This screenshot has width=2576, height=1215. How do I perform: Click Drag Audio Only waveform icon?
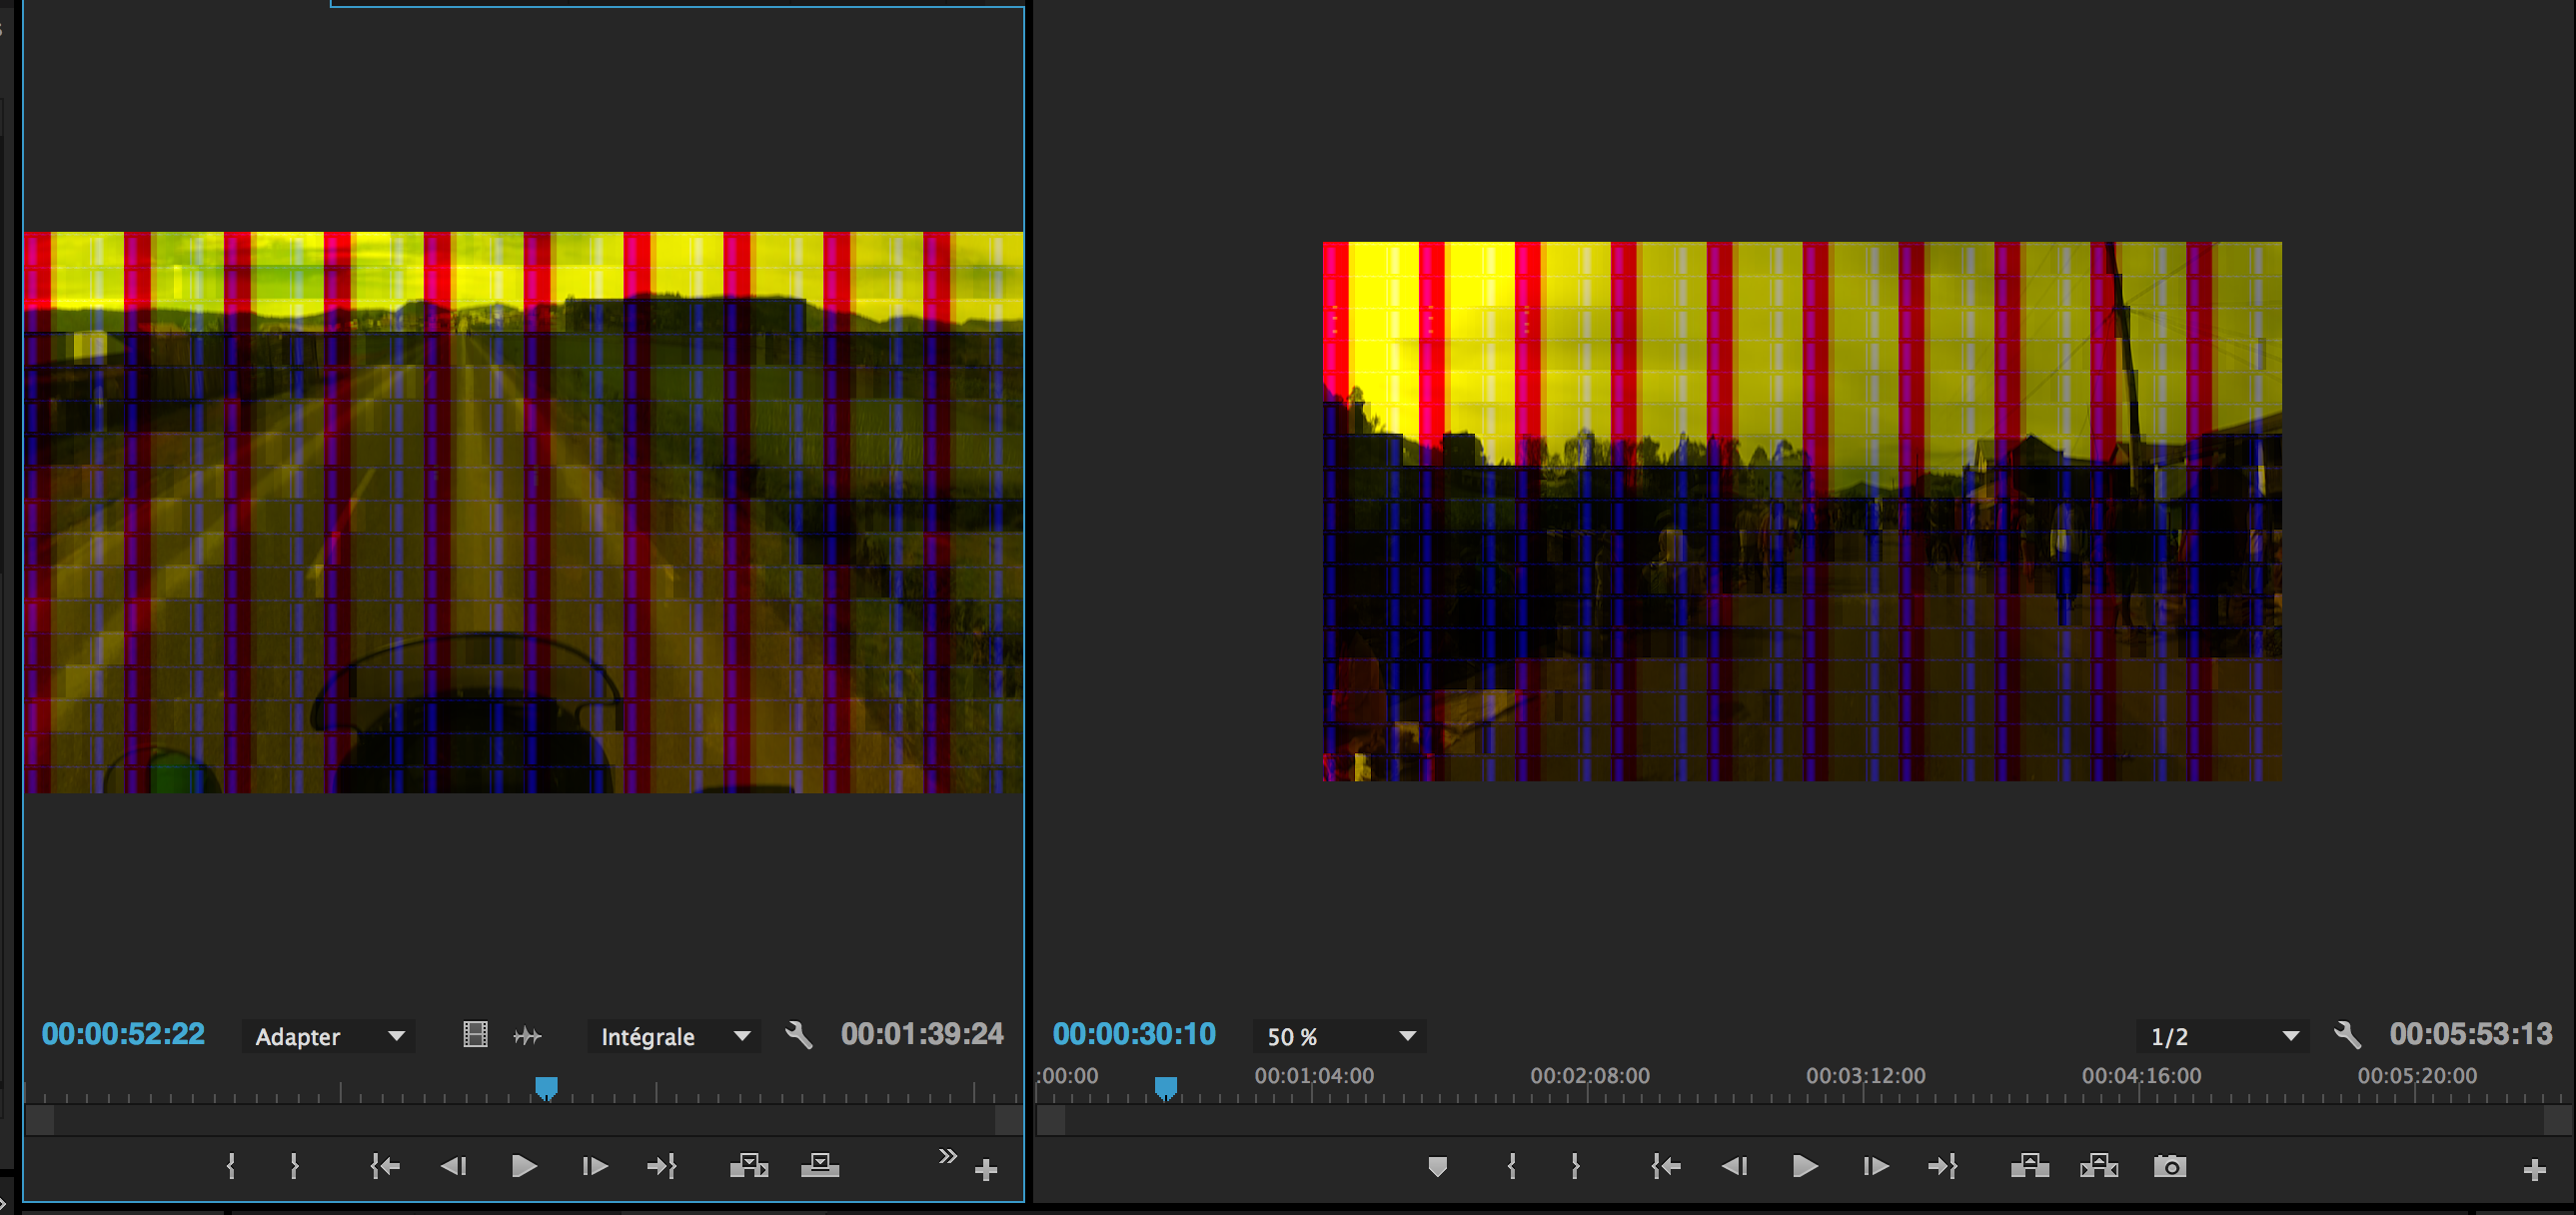click(x=528, y=1036)
